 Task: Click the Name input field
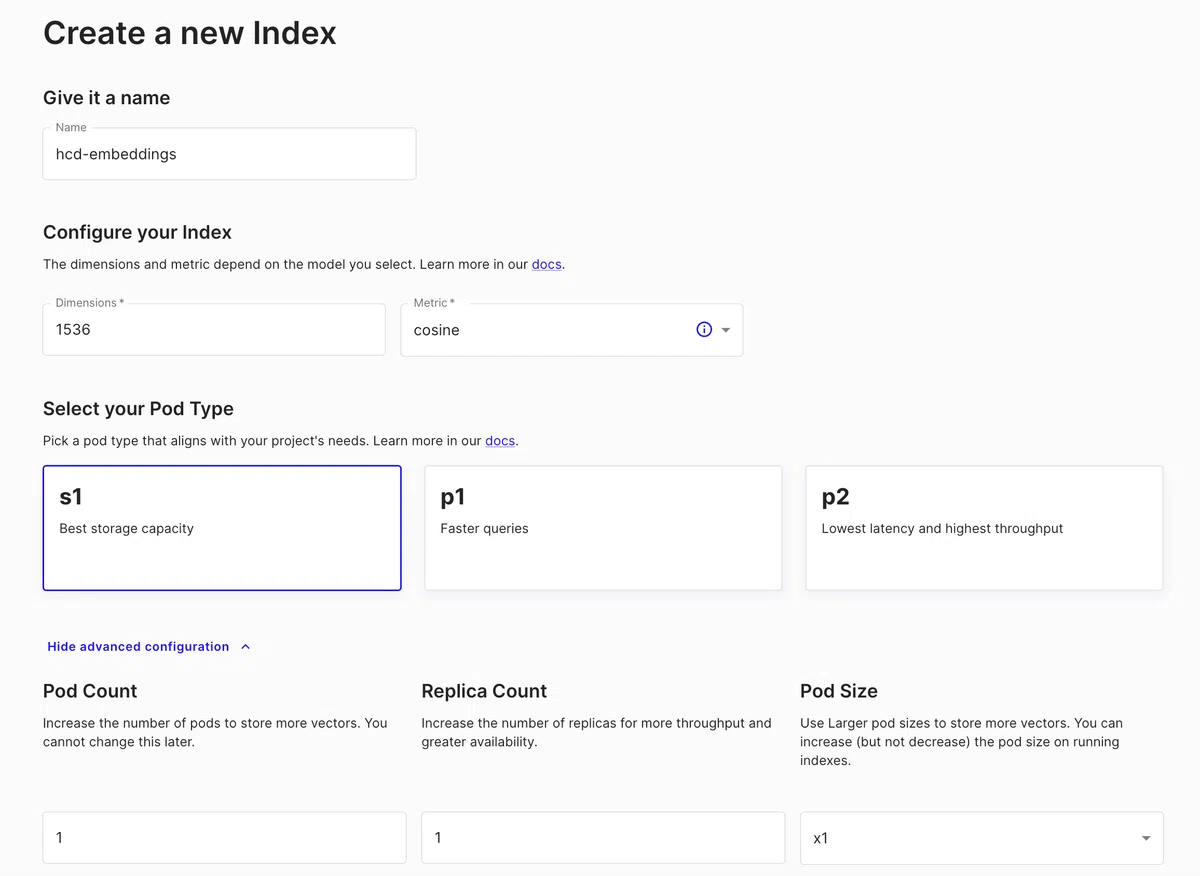(x=229, y=154)
